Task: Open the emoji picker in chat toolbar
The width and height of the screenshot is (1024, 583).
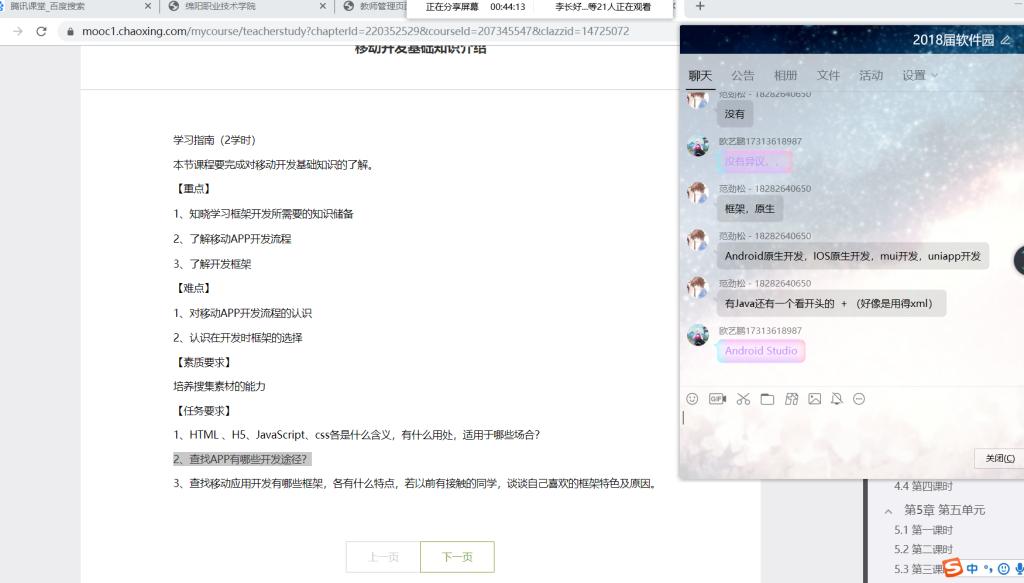Action: [692, 399]
